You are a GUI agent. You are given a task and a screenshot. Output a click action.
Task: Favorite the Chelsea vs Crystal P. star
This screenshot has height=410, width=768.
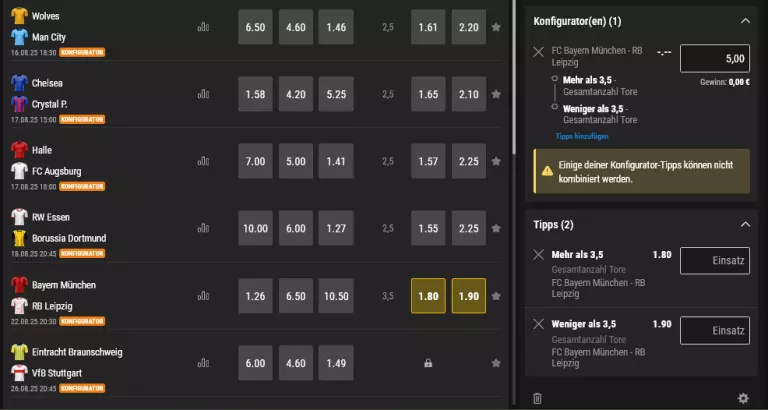tap(496, 94)
